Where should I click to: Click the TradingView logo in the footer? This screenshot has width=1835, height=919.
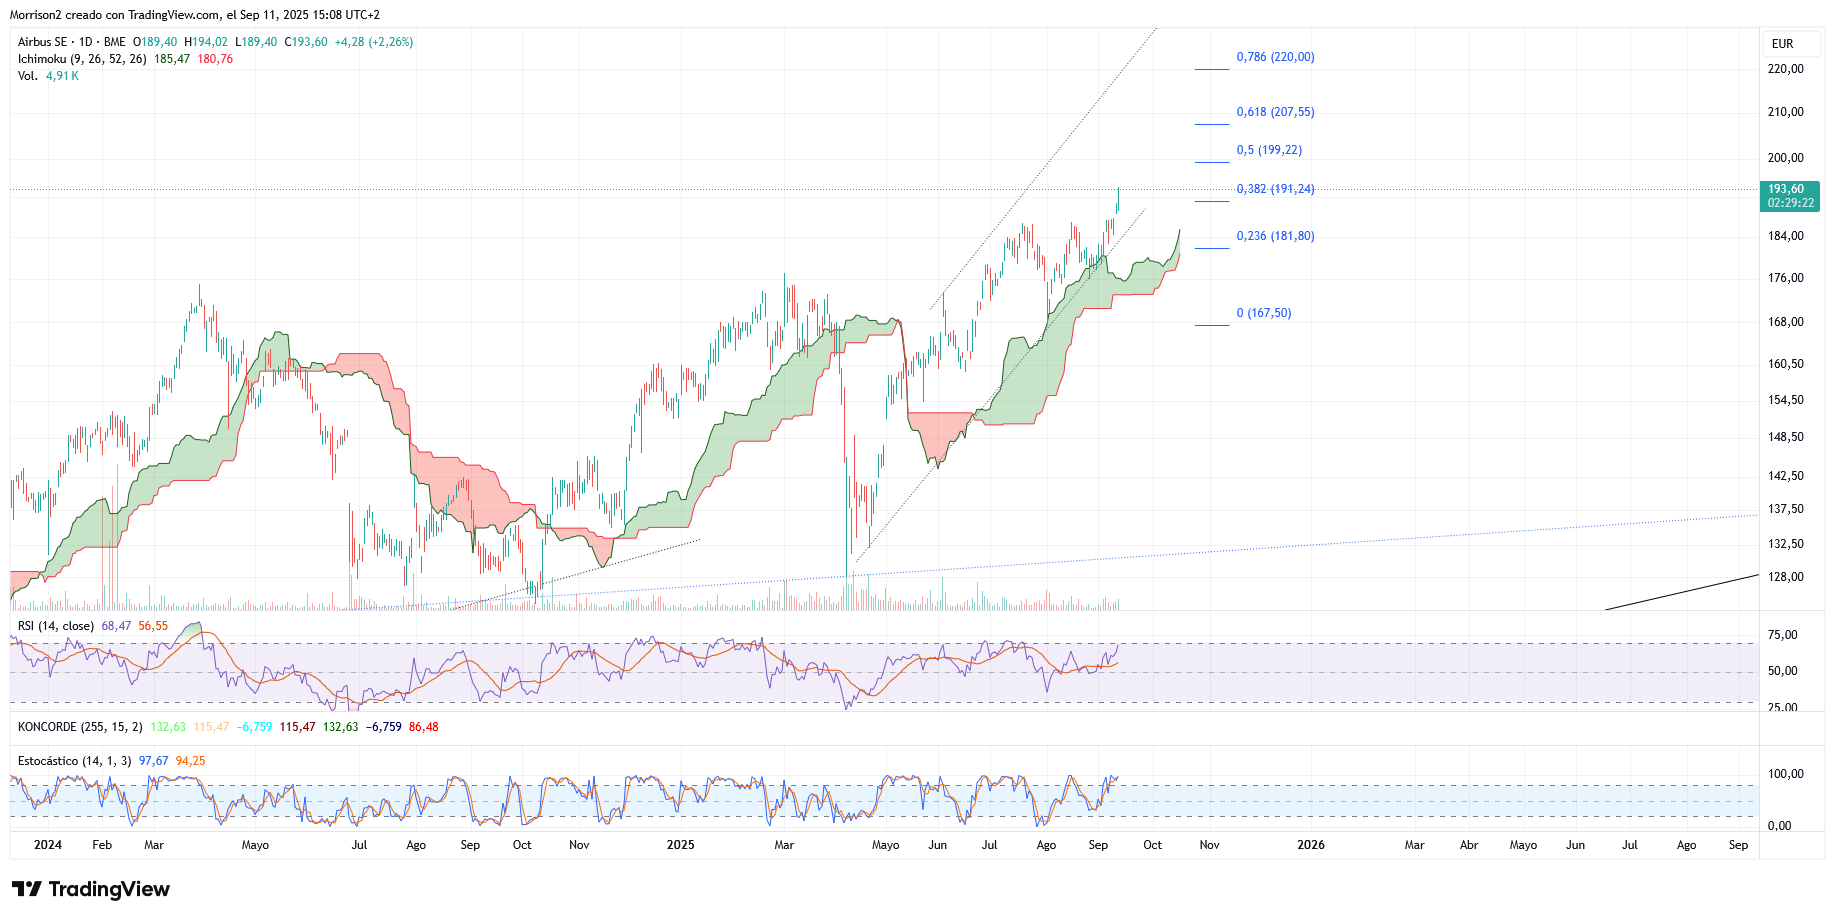coord(91,889)
